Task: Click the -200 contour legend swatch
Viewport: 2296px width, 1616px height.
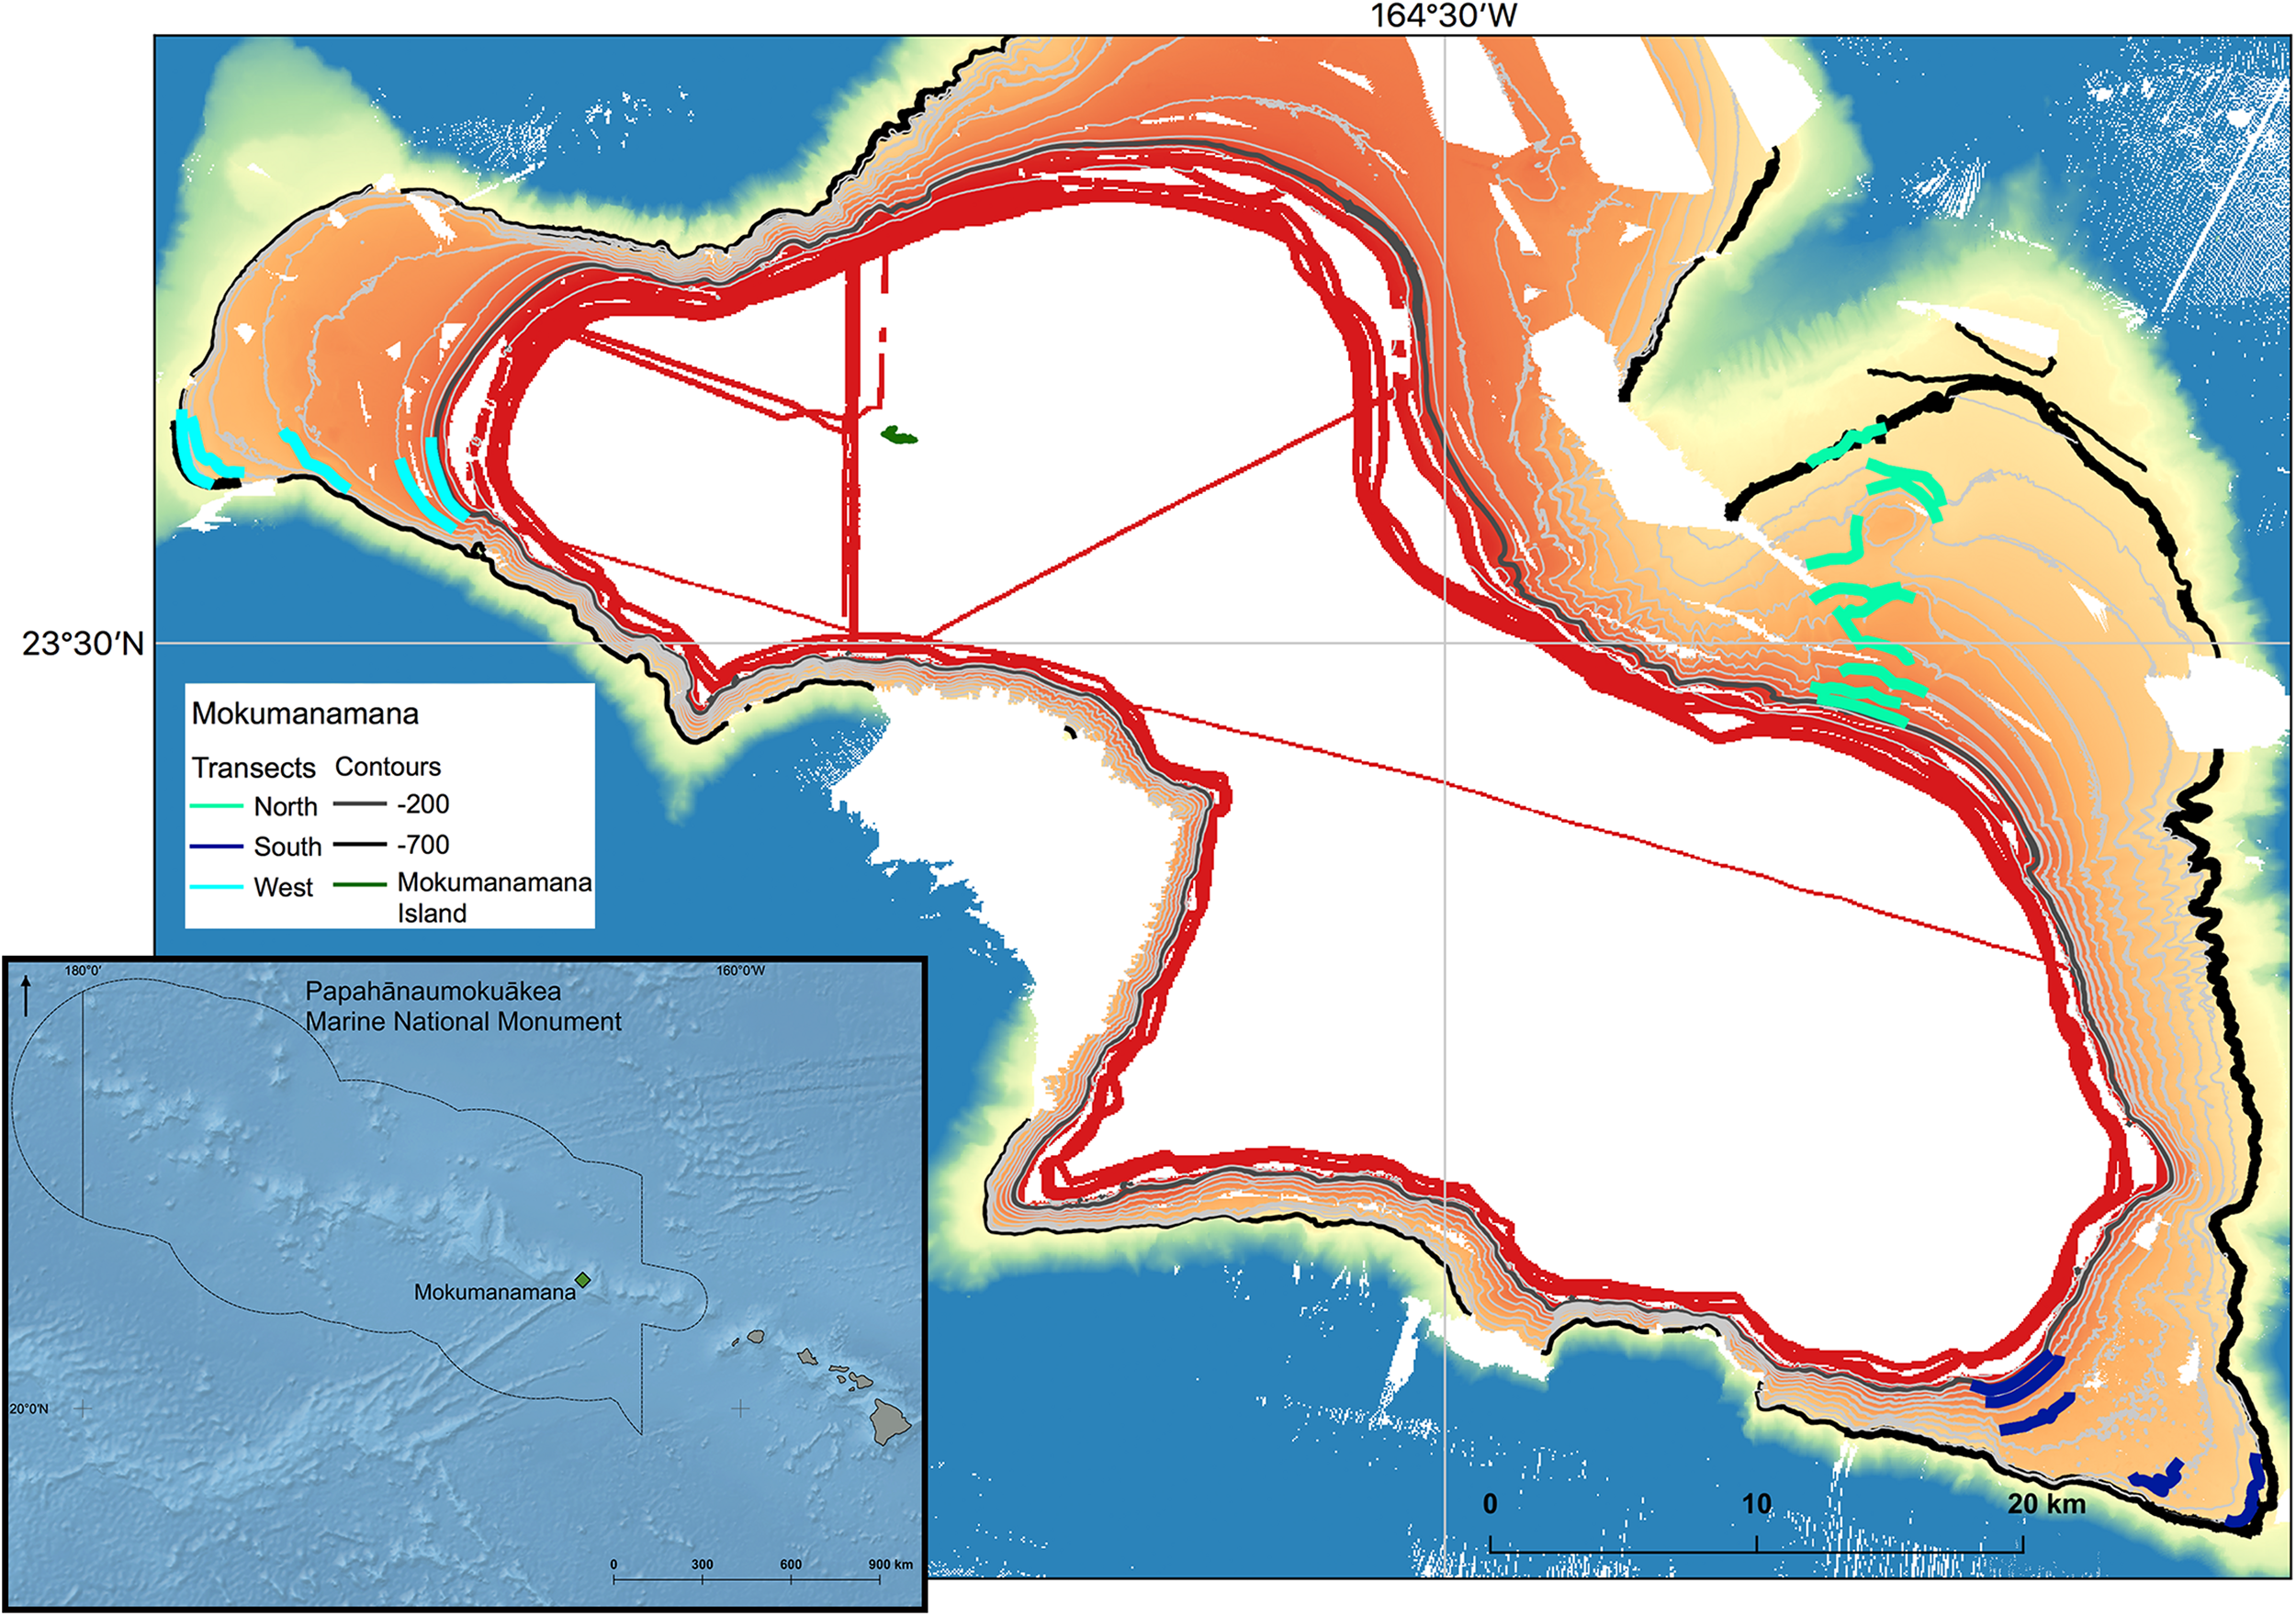Action: coord(360,804)
